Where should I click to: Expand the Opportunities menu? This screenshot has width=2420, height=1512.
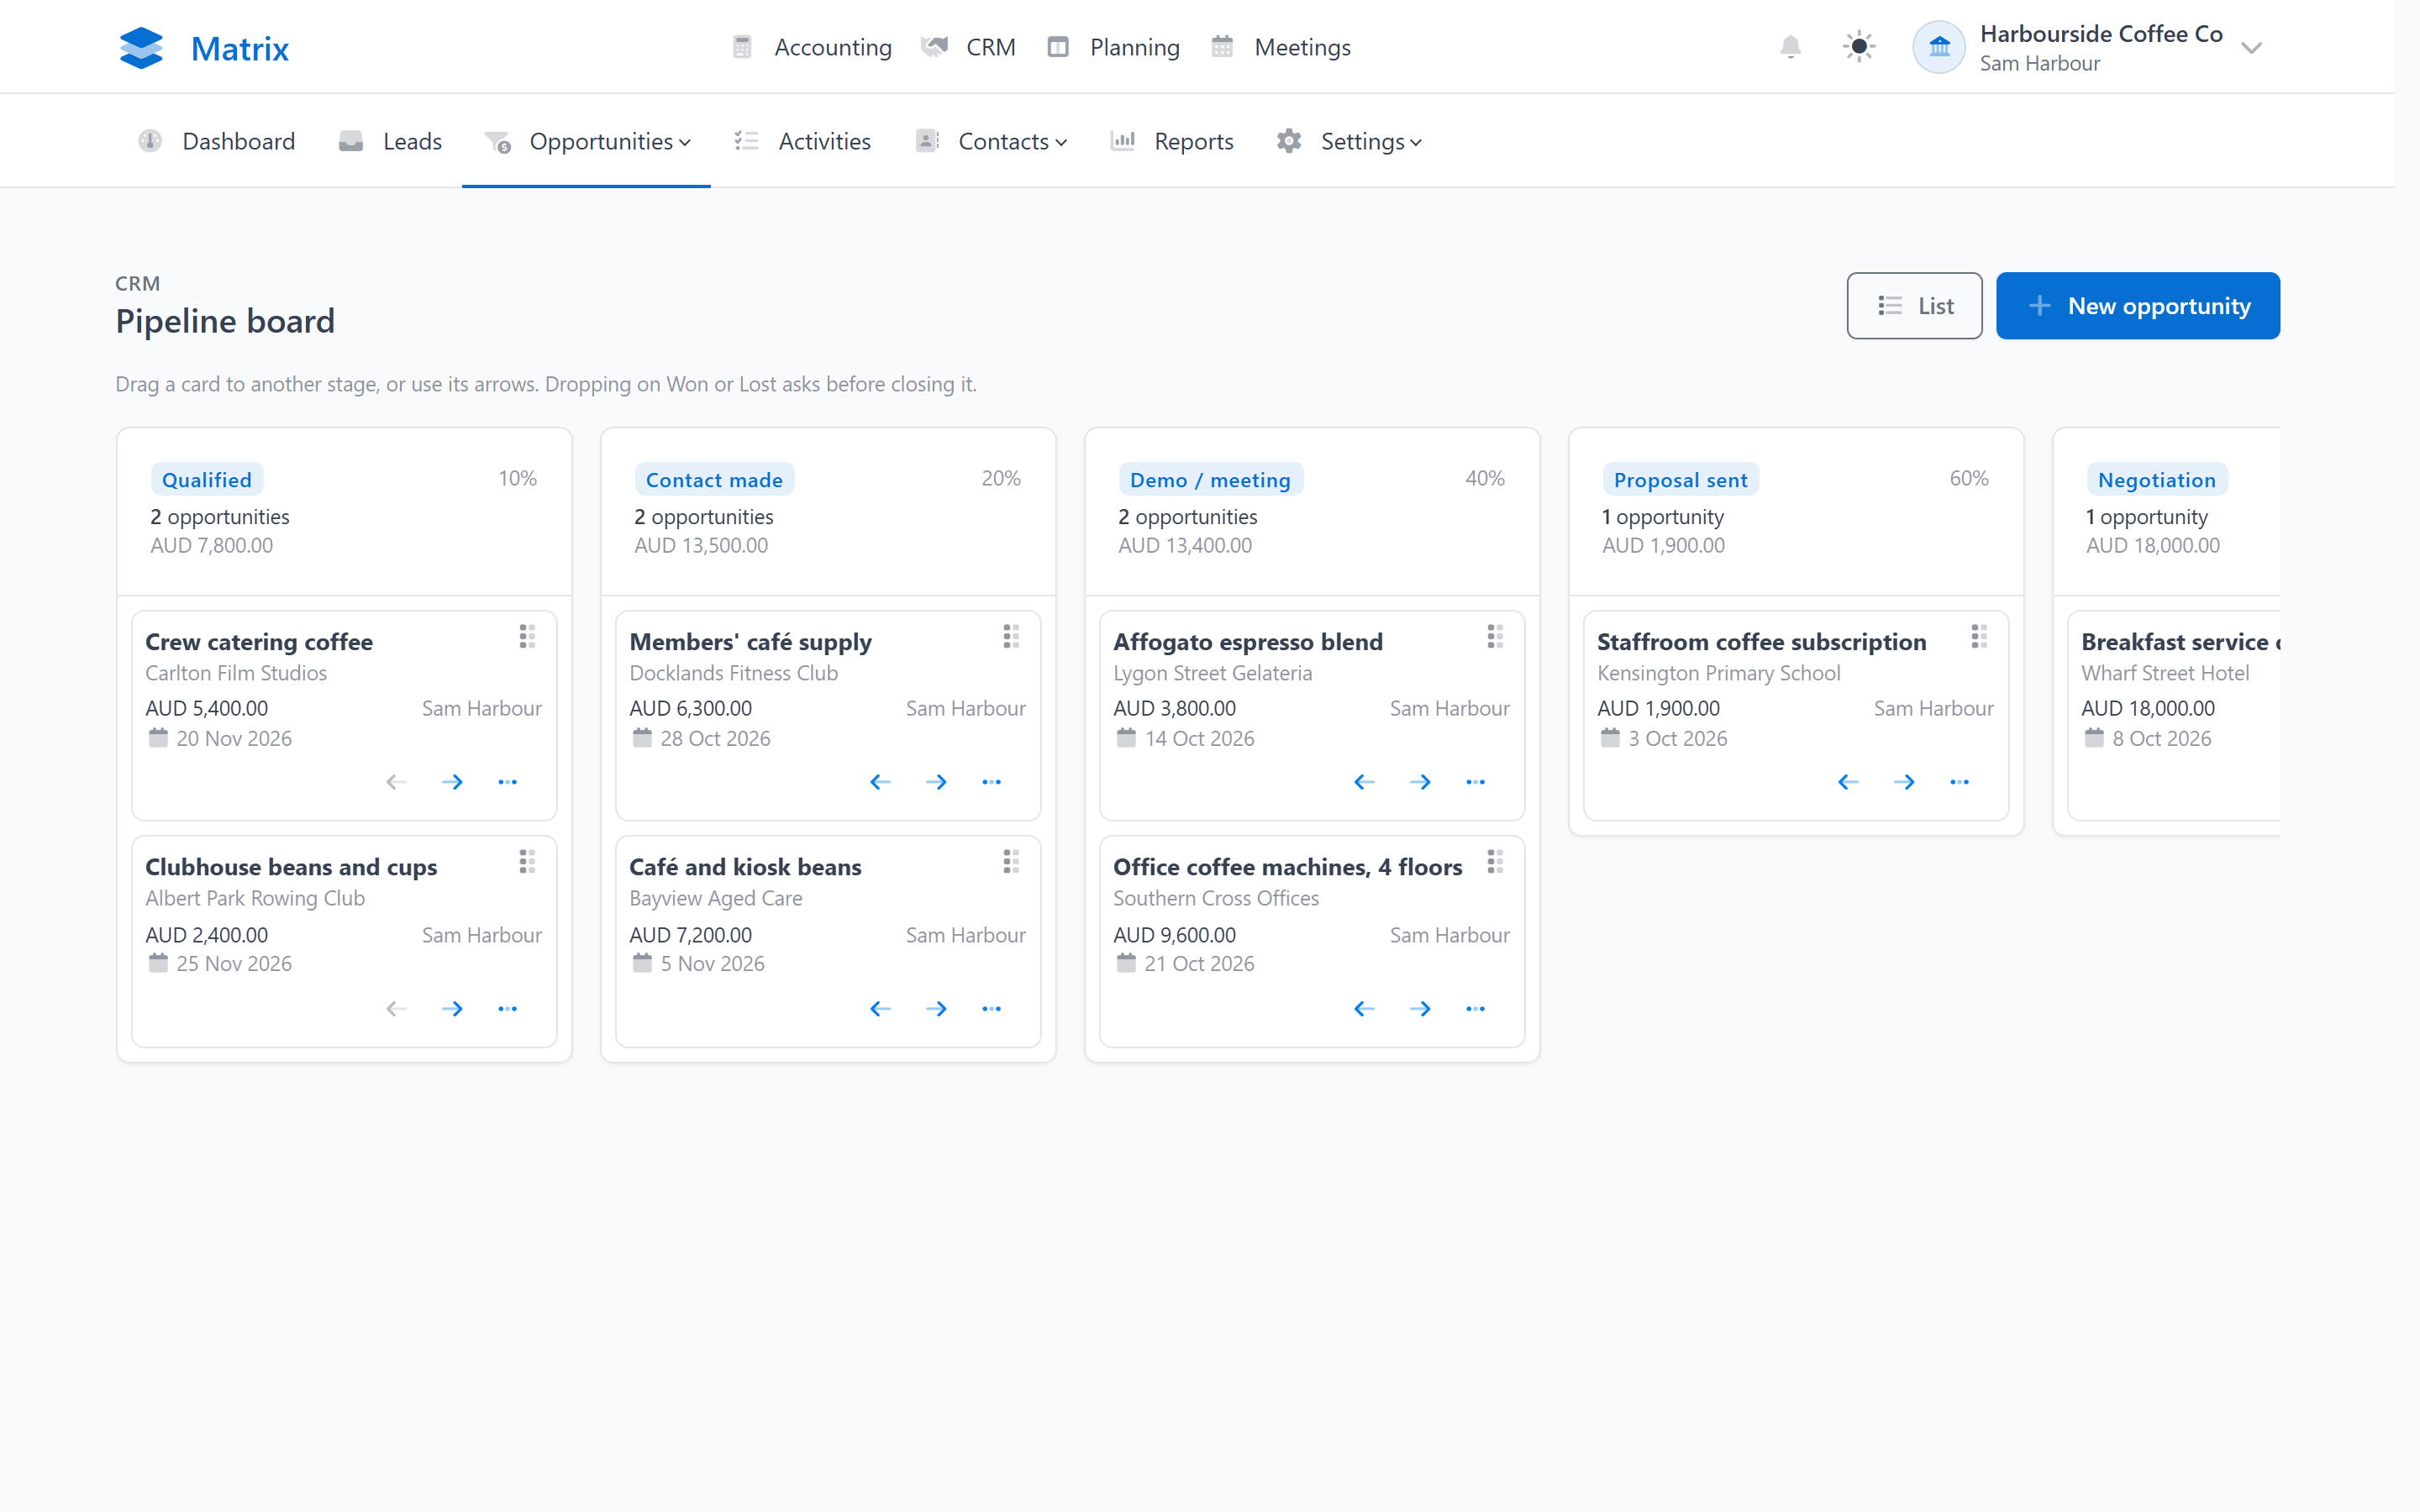coord(587,141)
